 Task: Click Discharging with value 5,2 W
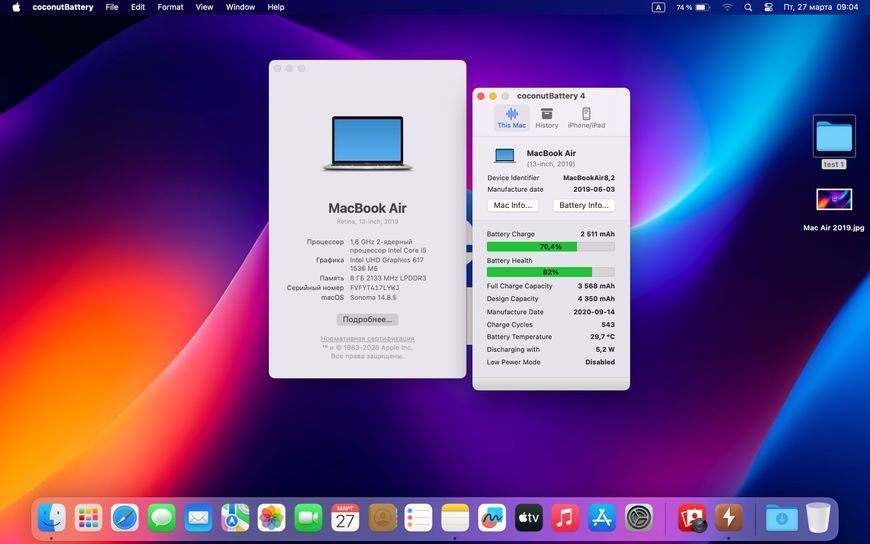[605, 349]
